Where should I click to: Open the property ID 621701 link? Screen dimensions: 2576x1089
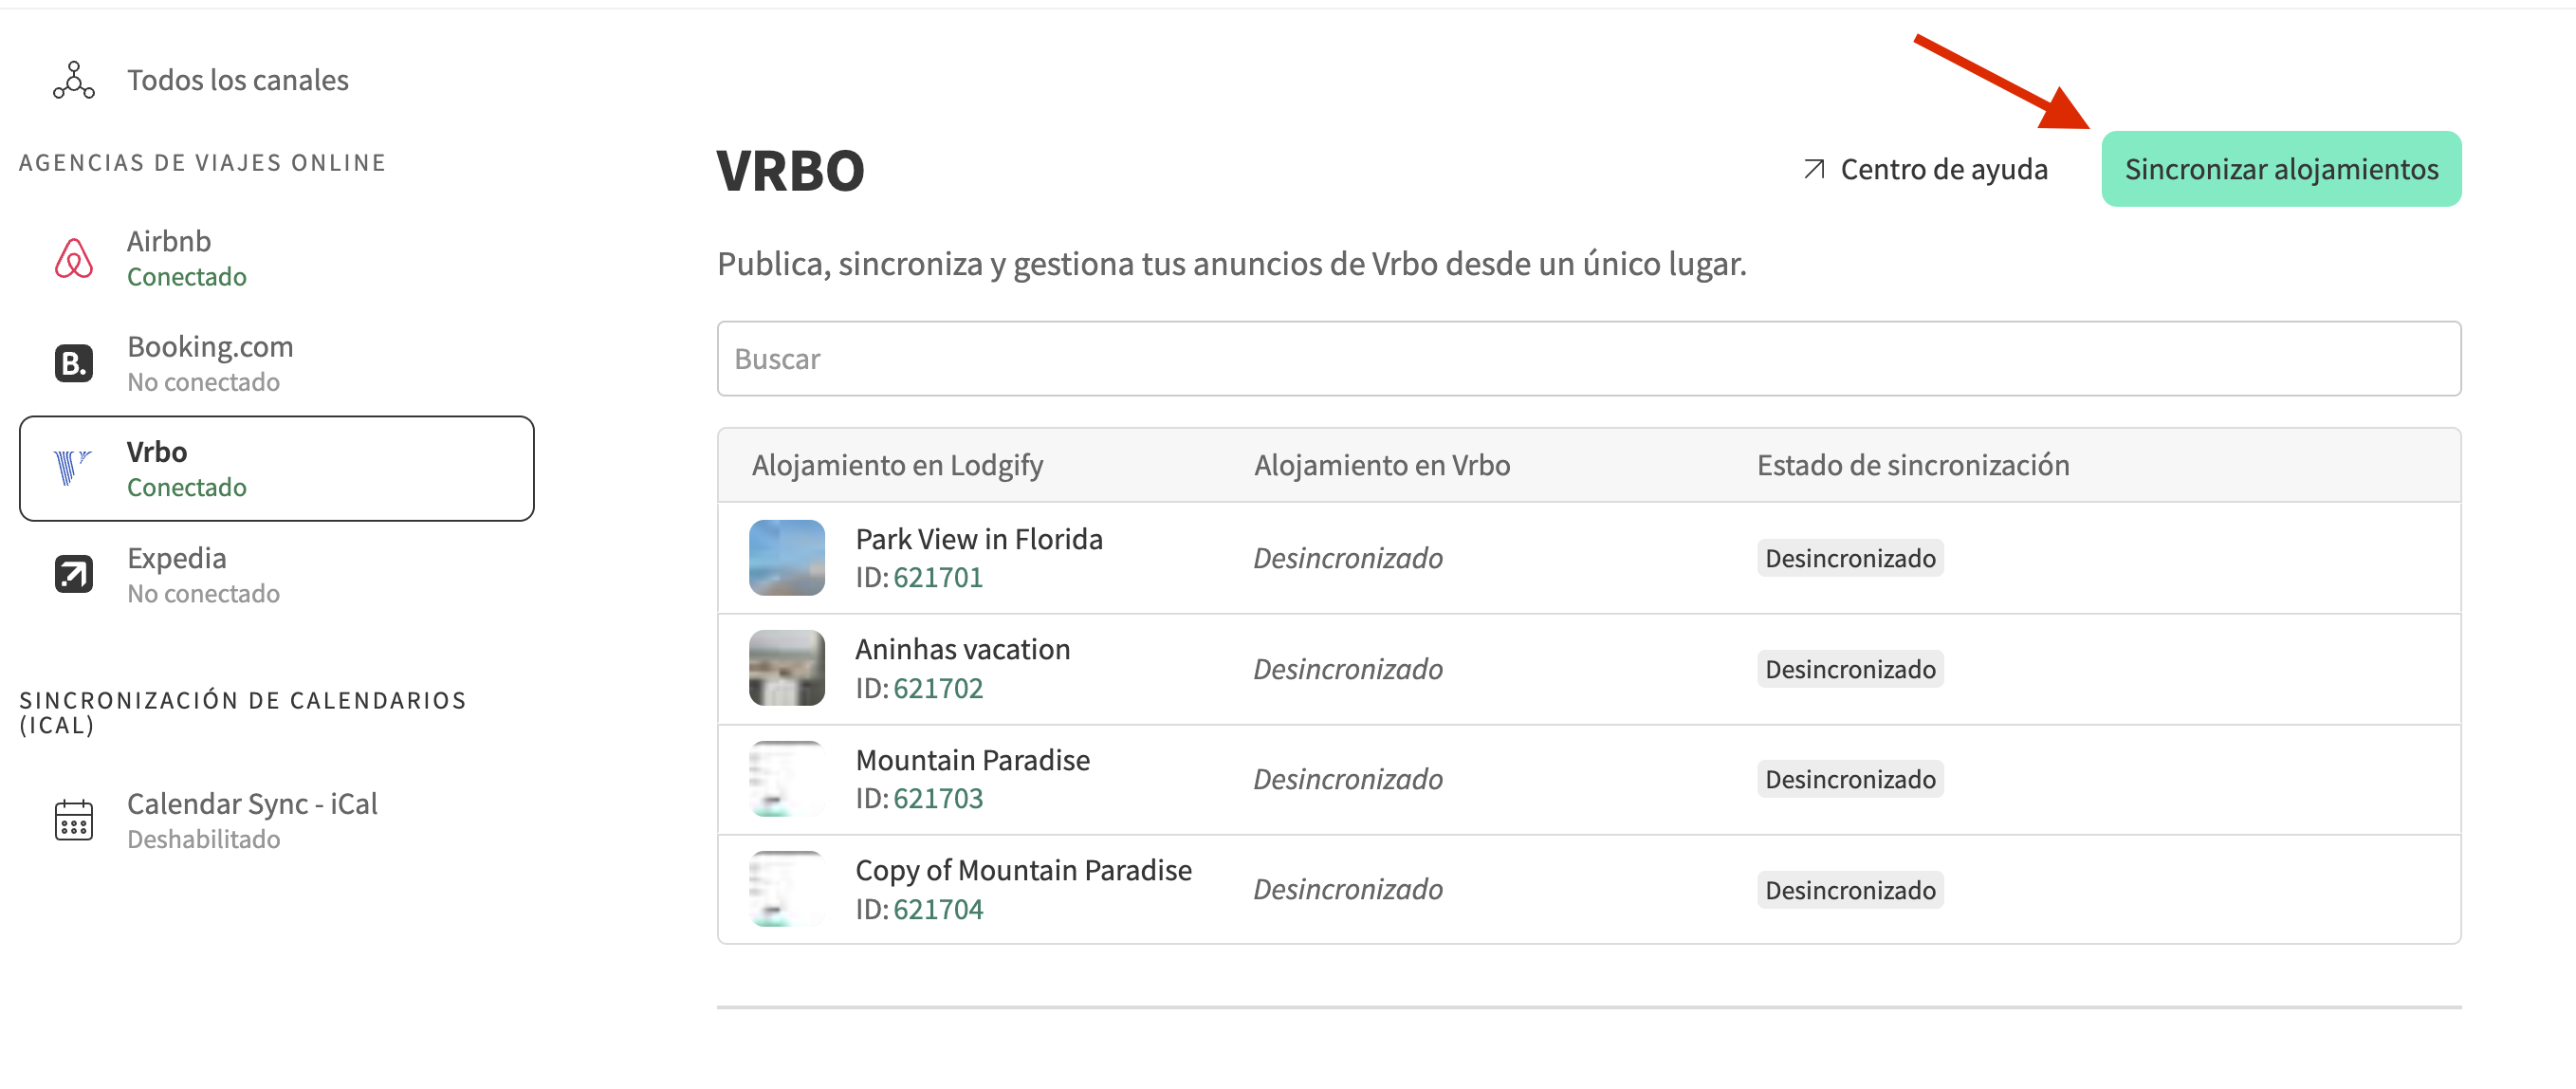click(938, 578)
